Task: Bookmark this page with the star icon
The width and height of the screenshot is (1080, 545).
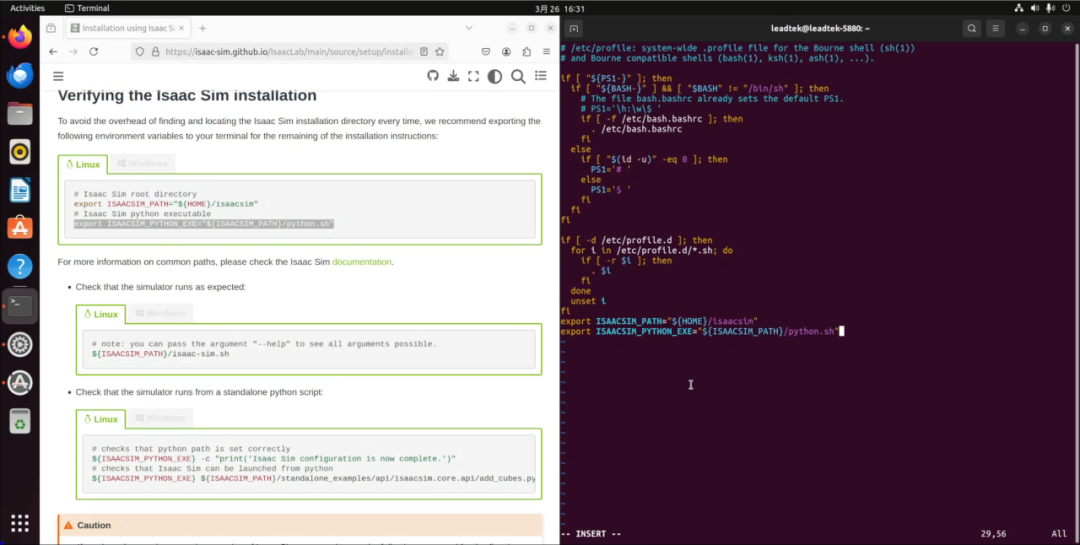Action: pos(439,52)
